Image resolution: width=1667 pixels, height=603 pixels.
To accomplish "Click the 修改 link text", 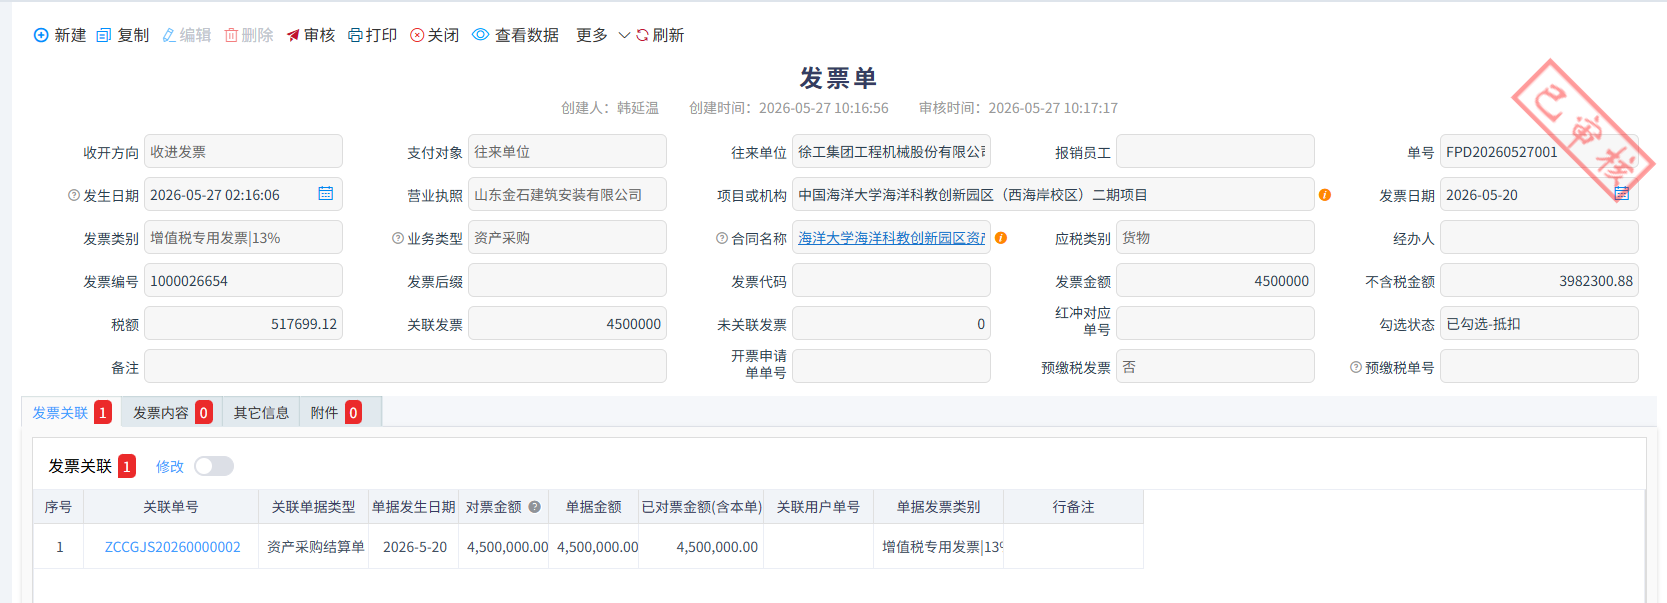I will click(170, 467).
